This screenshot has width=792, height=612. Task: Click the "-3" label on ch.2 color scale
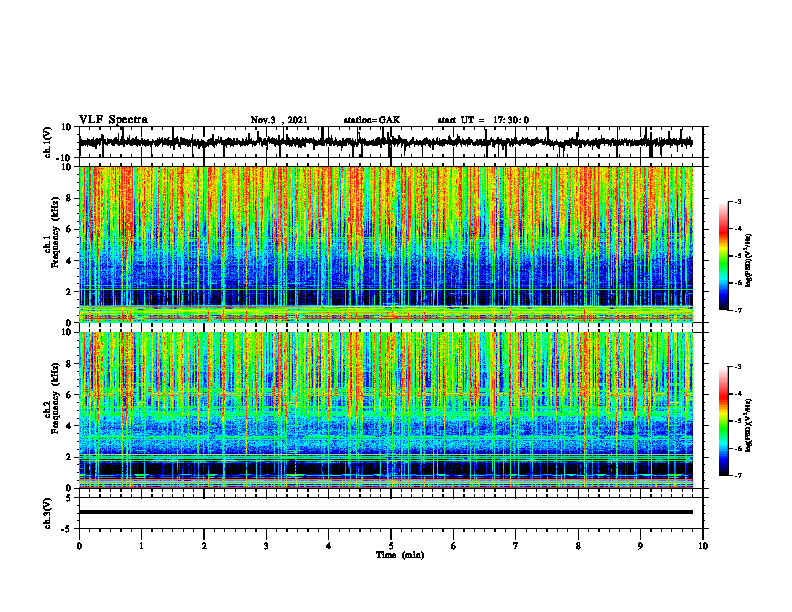point(738,367)
